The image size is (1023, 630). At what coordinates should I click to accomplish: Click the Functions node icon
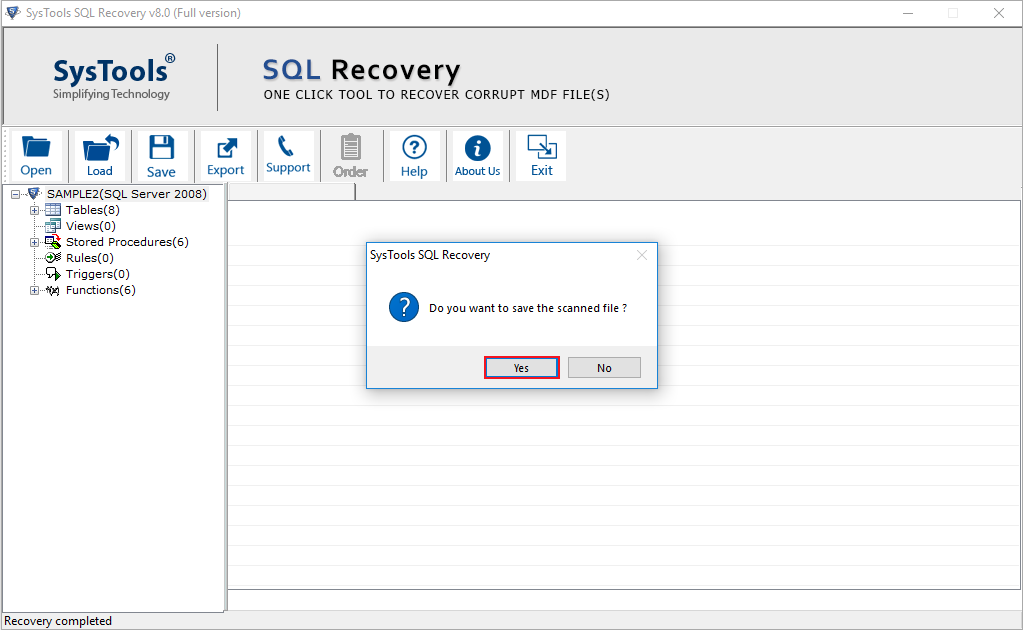[x=53, y=290]
